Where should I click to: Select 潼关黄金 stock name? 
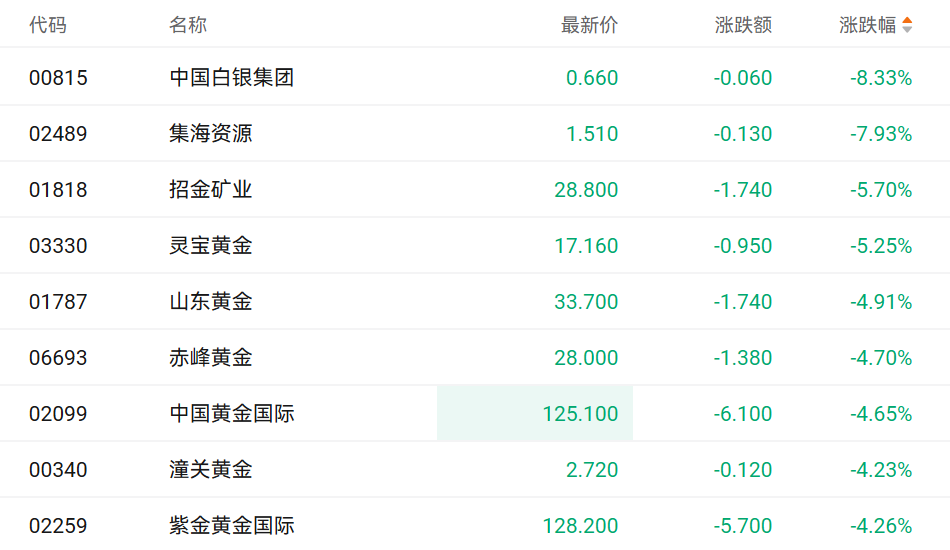click(x=211, y=469)
